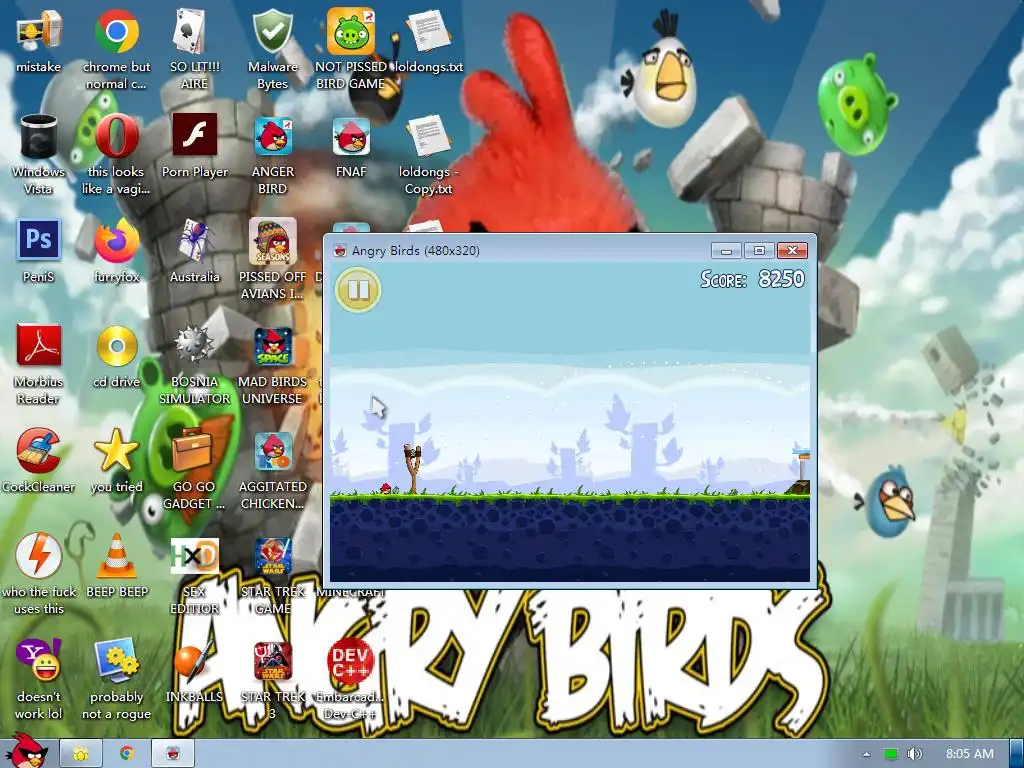Screen dimensions: 1024x768
Task: Open the HxD icon labeled 'SEX EDITOR'
Action: (x=194, y=556)
